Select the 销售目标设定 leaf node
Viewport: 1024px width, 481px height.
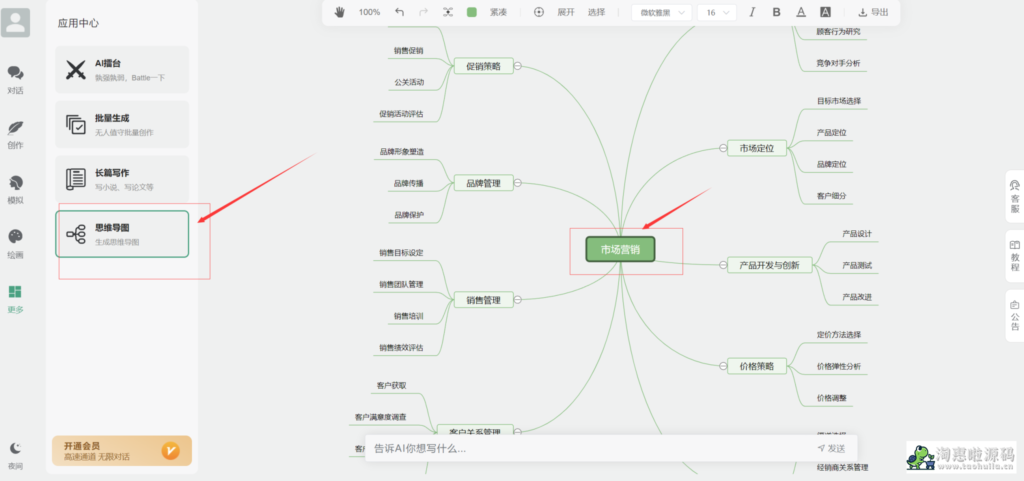pos(401,253)
